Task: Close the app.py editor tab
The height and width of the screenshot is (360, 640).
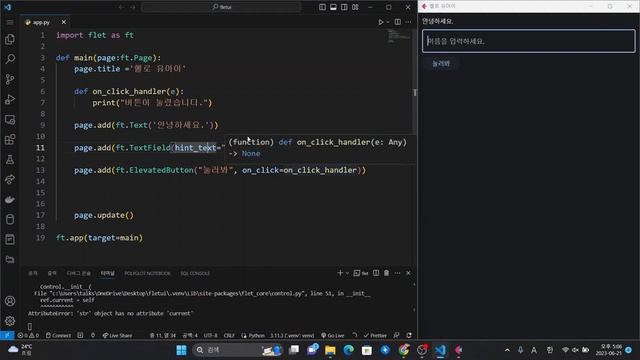Action: tap(64, 22)
